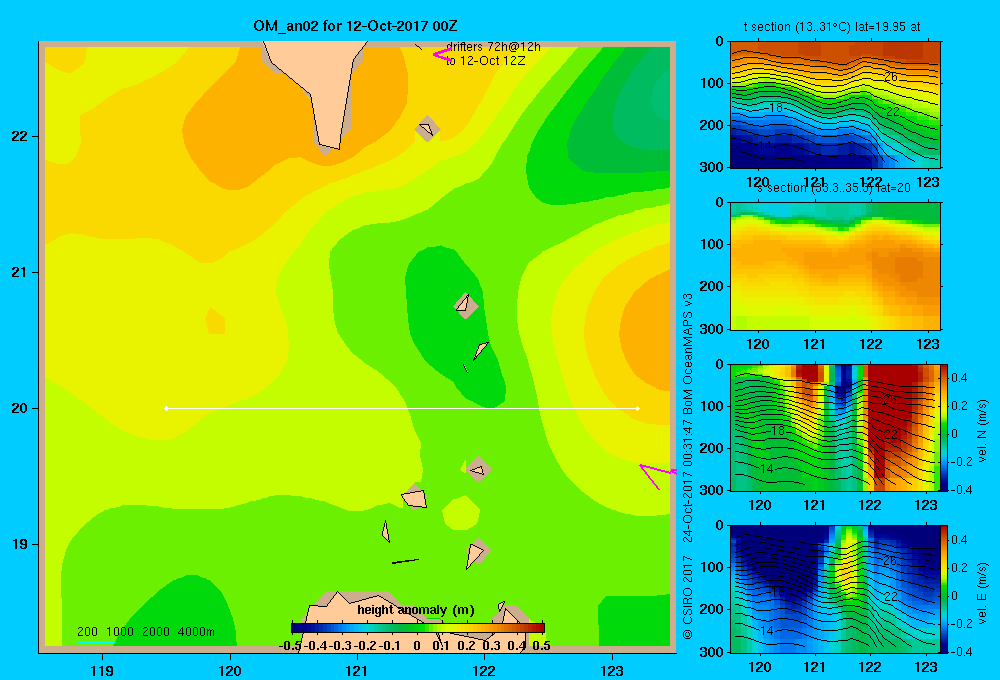The image size is (1000, 680).
Task: Click the west endpoint of the white section line
Action: [x=166, y=408]
